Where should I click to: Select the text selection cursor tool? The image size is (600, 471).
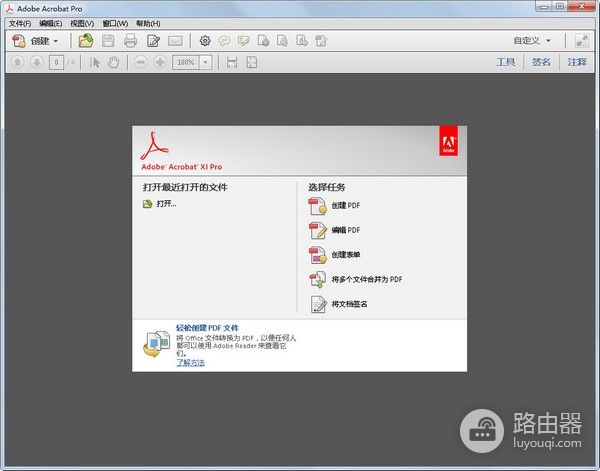(94, 62)
